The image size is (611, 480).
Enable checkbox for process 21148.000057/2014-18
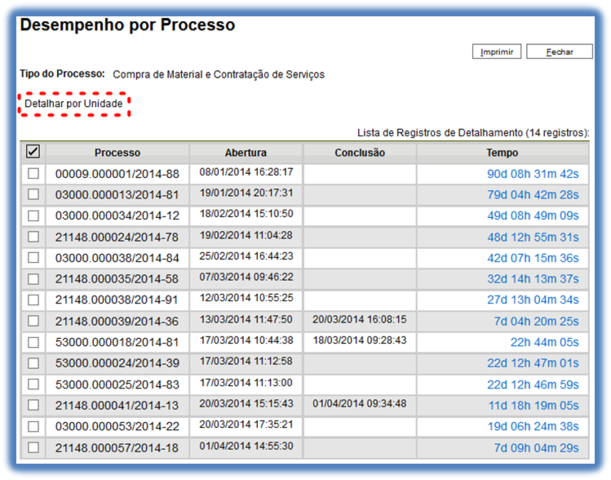[x=33, y=447]
